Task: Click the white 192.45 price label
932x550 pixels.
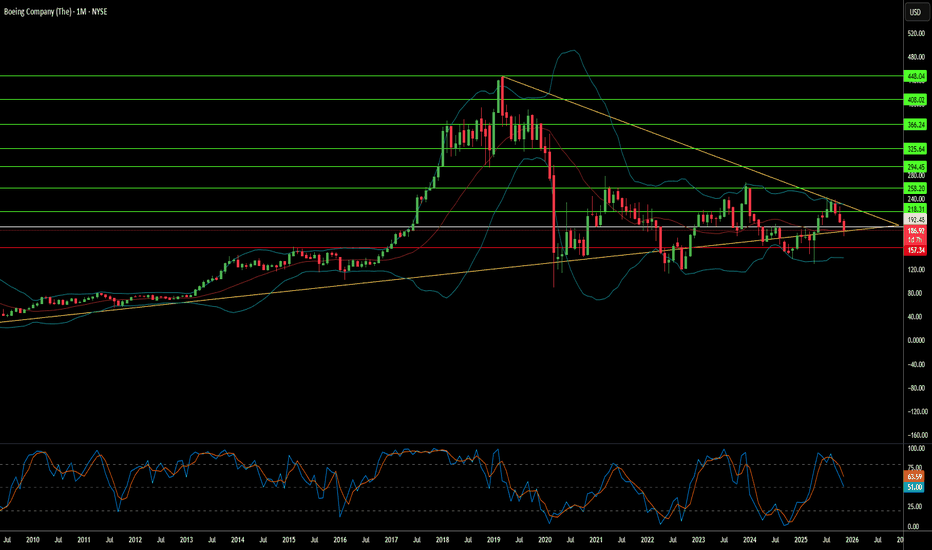Action: (x=915, y=220)
